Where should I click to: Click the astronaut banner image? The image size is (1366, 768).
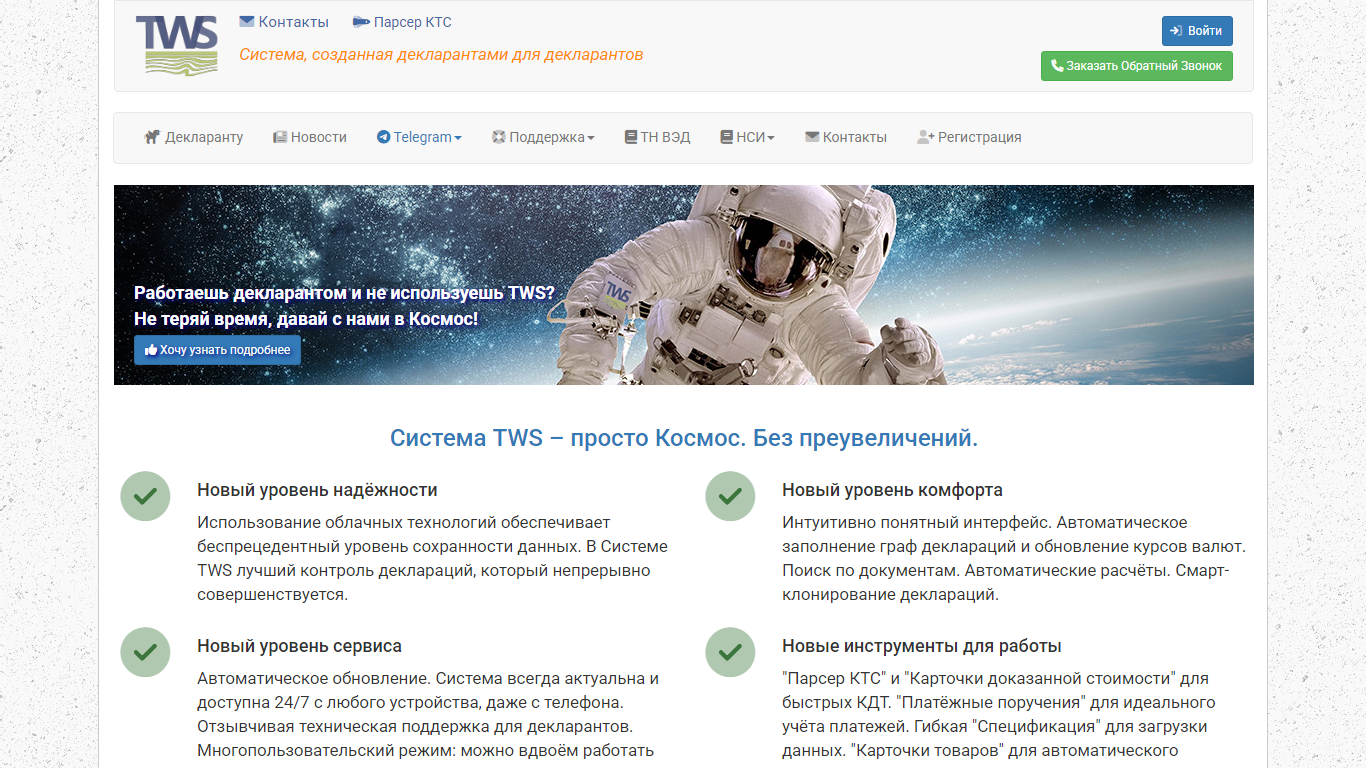(x=684, y=285)
